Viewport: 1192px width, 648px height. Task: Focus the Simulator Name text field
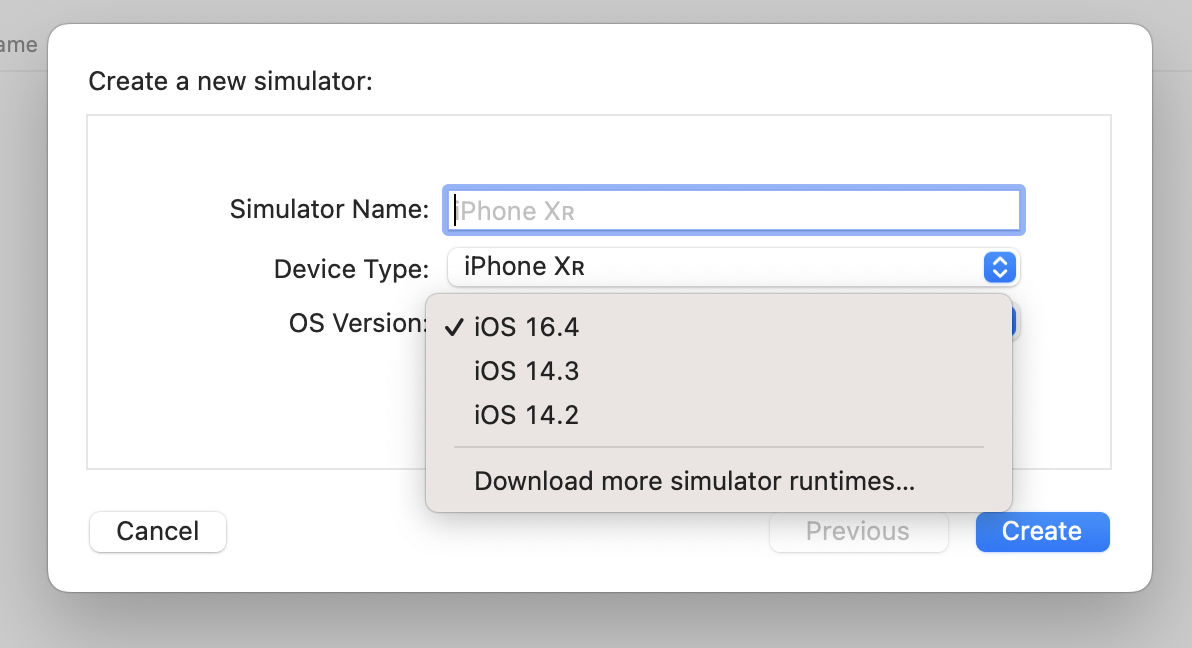pos(734,210)
